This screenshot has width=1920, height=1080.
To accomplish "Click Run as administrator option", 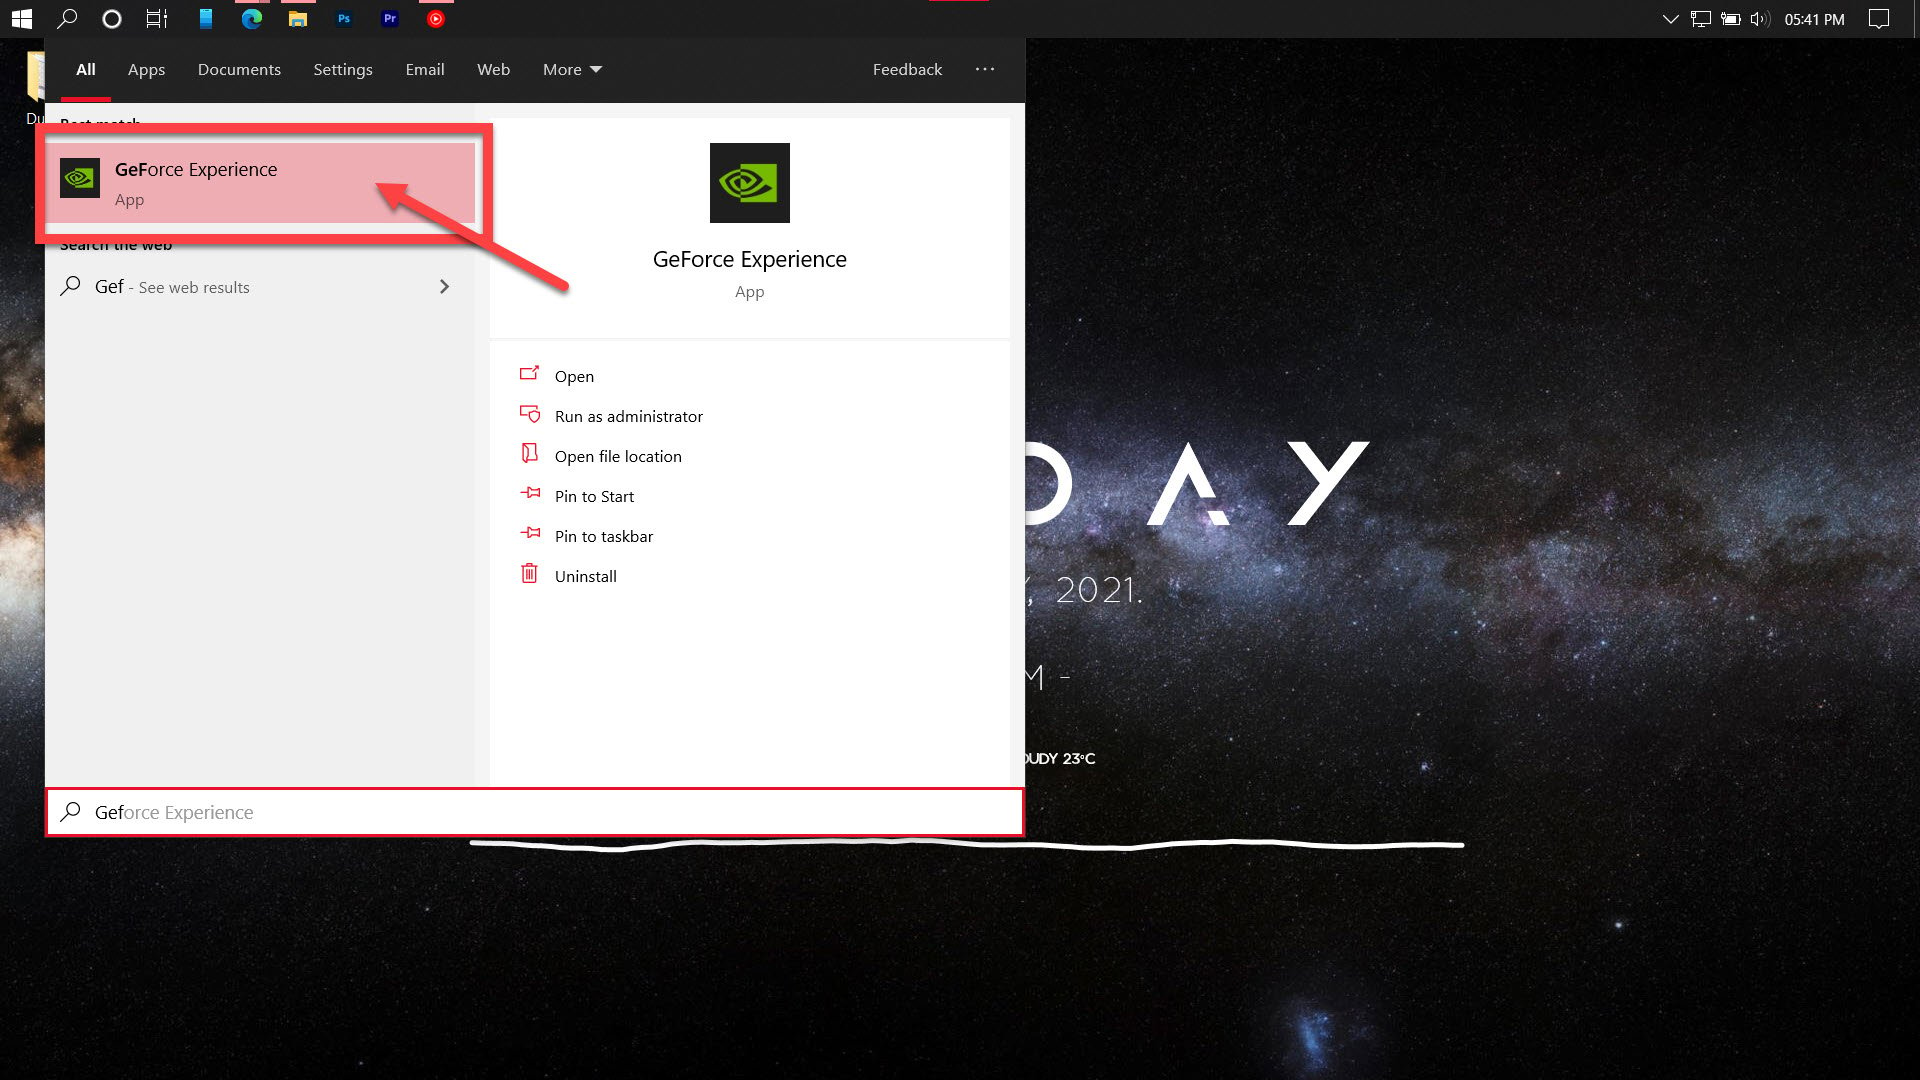I will pyautogui.click(x=629, y=415).
